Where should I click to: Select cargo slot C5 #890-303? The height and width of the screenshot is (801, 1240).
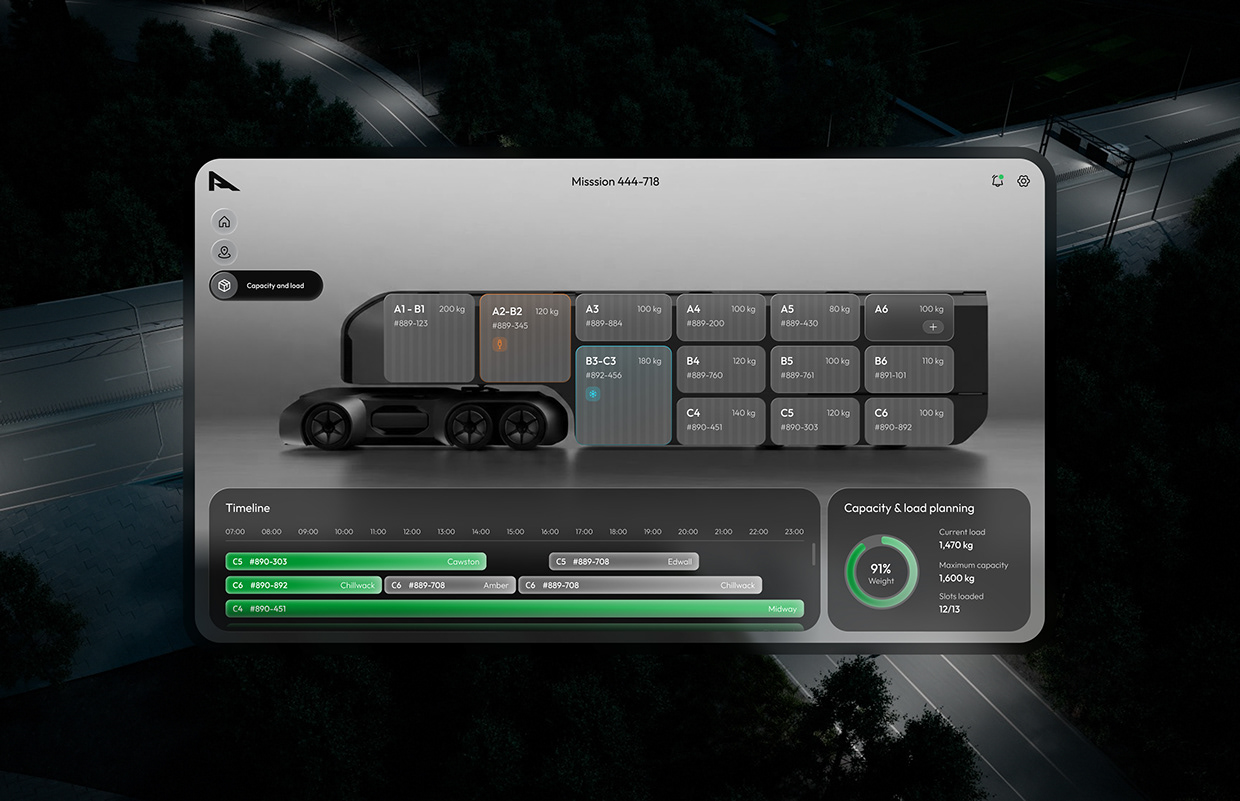tap(815, 421)
